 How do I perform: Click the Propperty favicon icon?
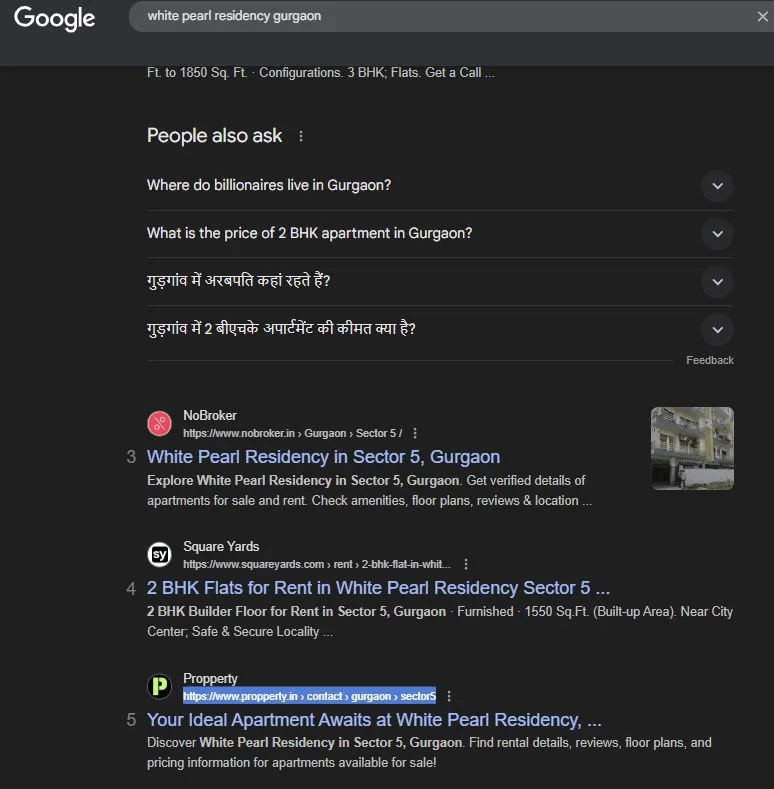coord(160,686)
